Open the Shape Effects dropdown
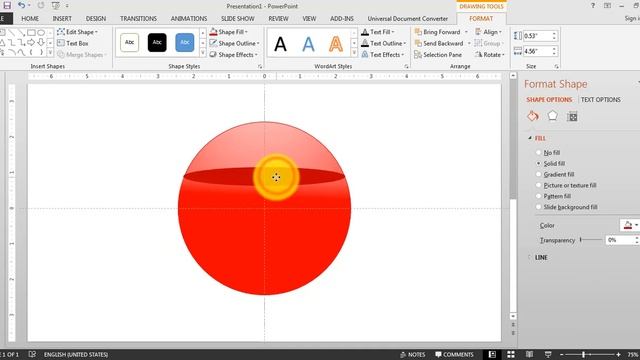This screenshot has width=640, height=360. point(233,55)
